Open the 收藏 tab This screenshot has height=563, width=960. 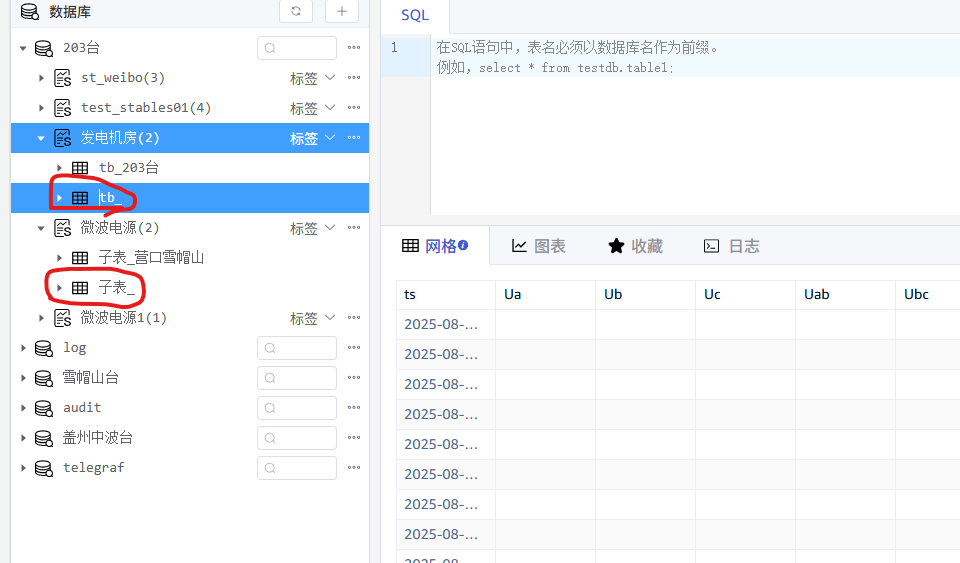pos(635,246)
